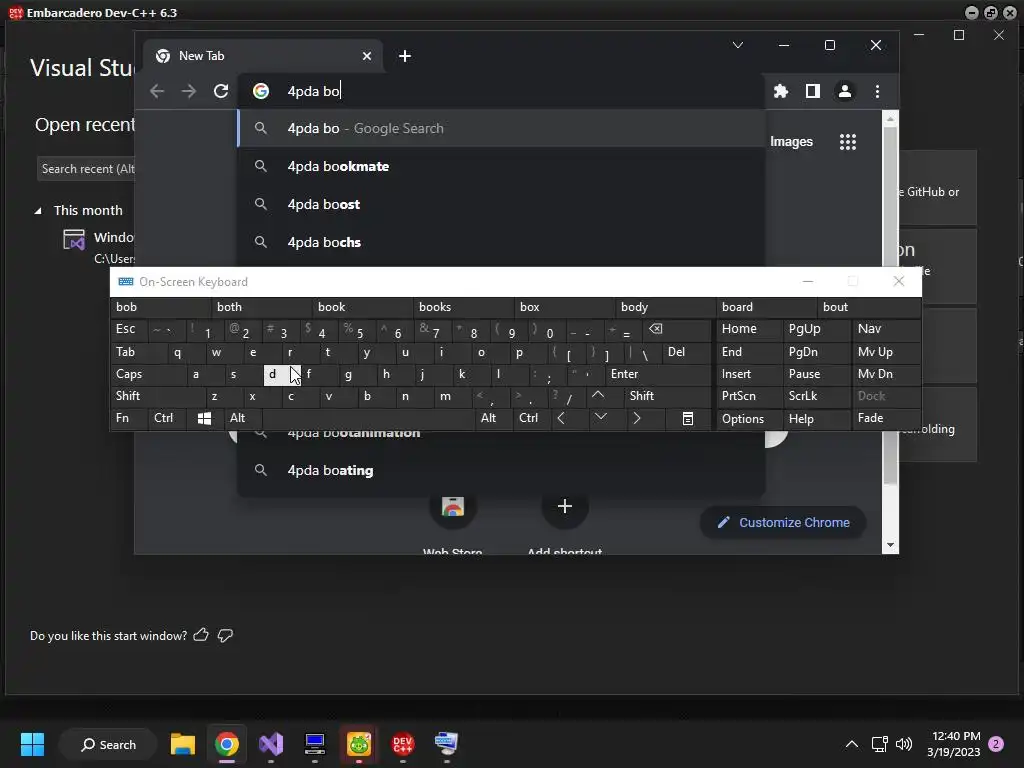Click the Windows logo key on On-Screen Keyboard
The width and height of the screenshot is (1024, 768).
pyautogui.click(x=204, y=419)
